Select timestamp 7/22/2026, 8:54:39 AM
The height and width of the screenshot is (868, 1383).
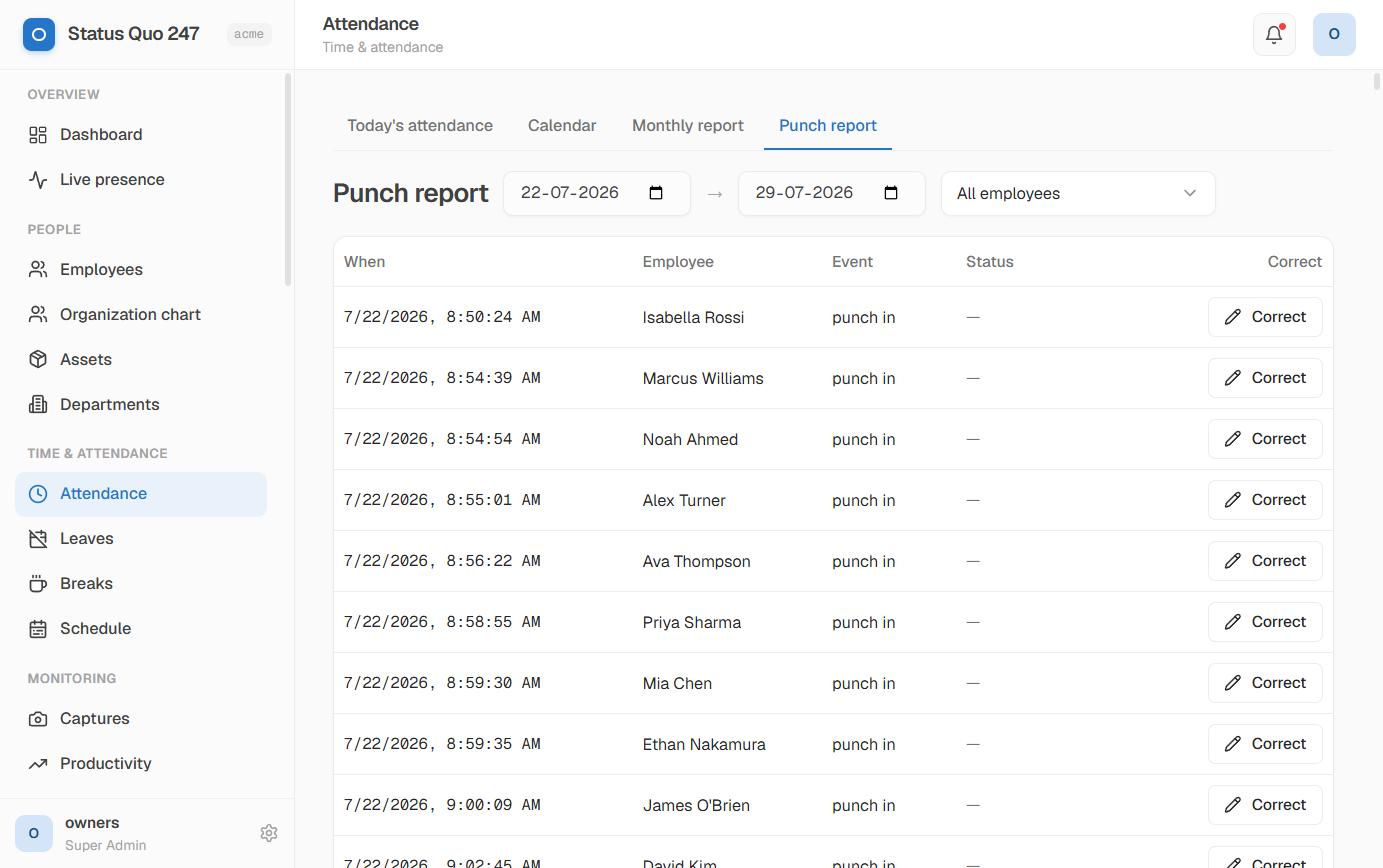click(x=442, y=378)
